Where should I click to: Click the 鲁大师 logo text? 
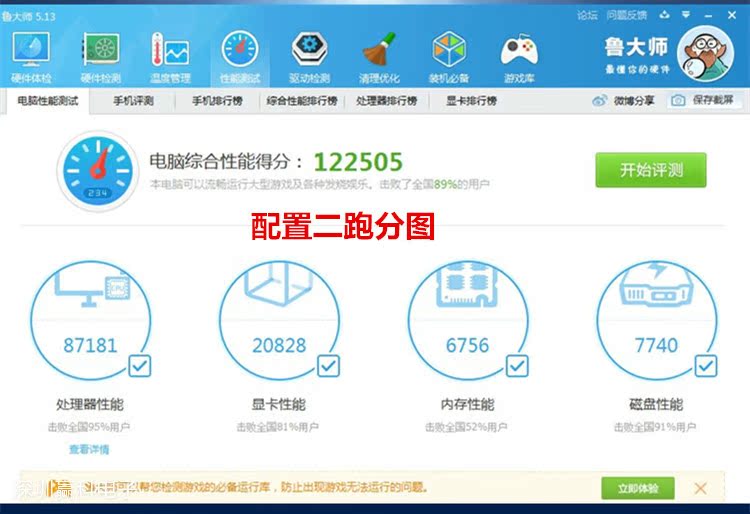(x=636, y=47)
